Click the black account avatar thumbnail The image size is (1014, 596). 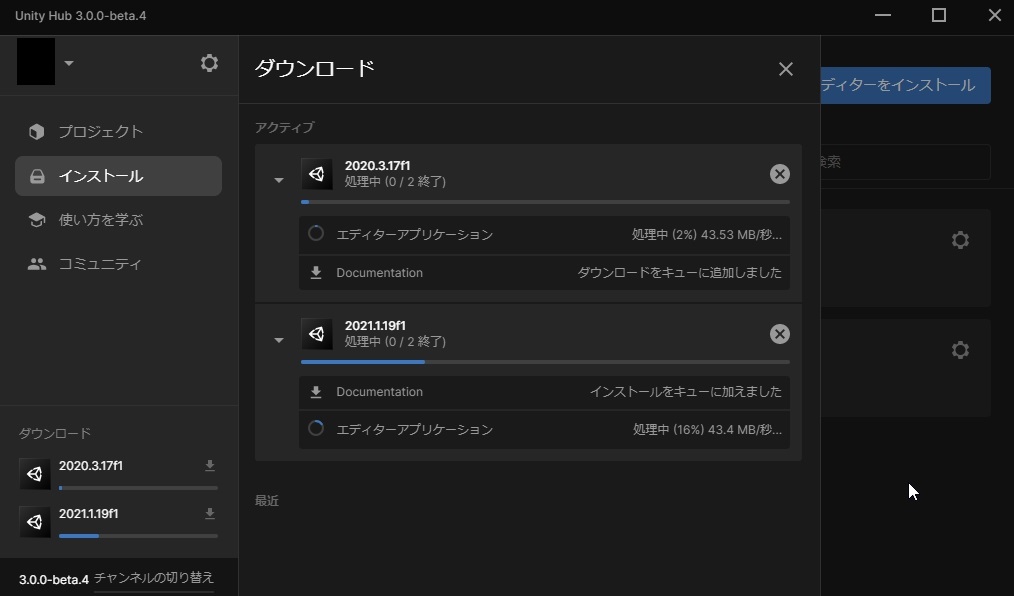pyautogui.click(x=36, y=61)
